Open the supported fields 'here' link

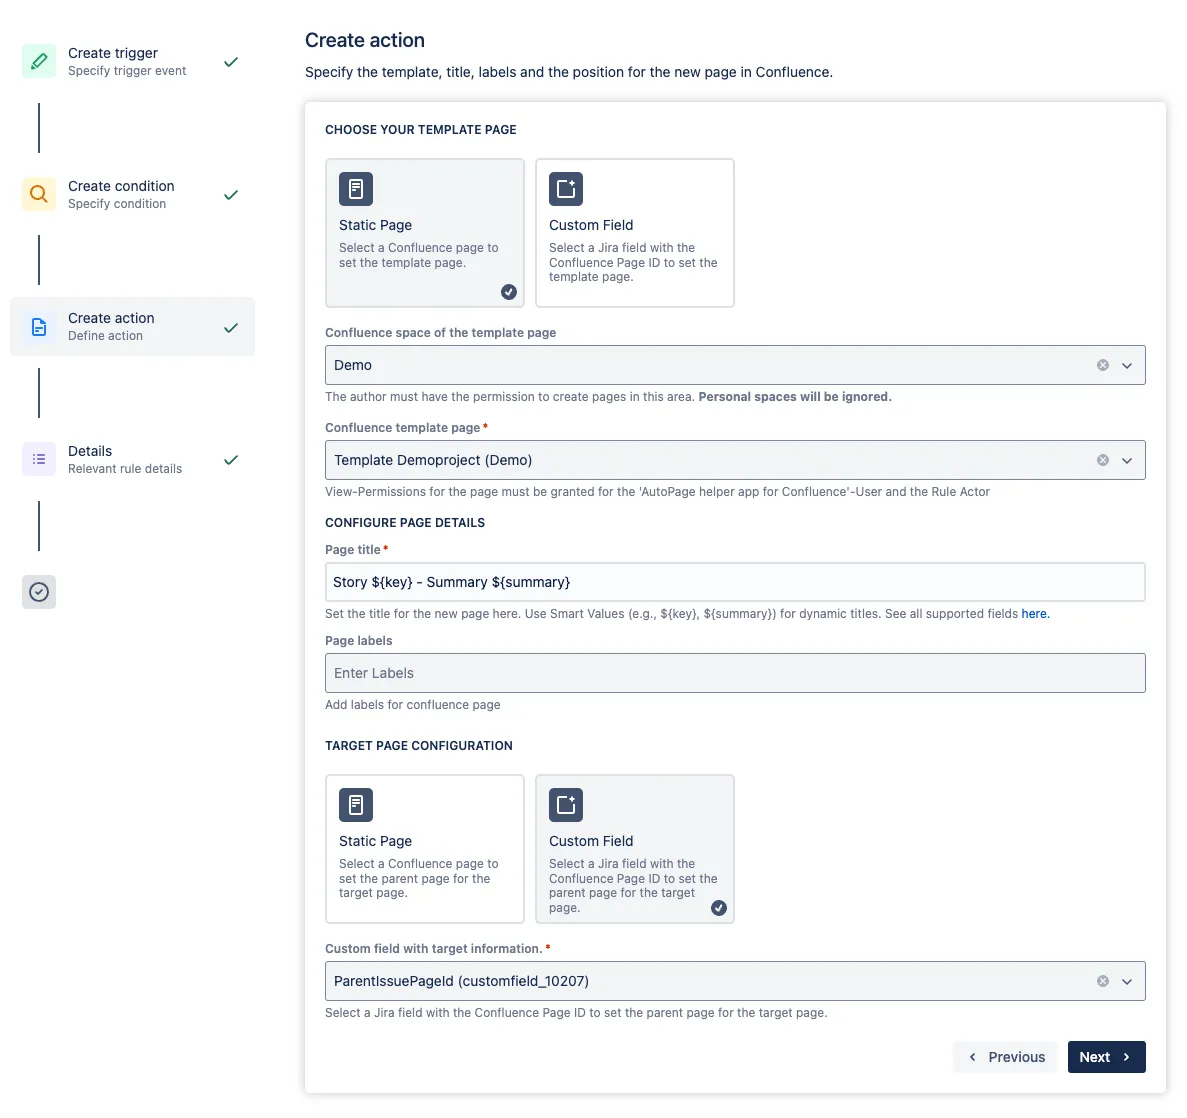coord(1035,613)
